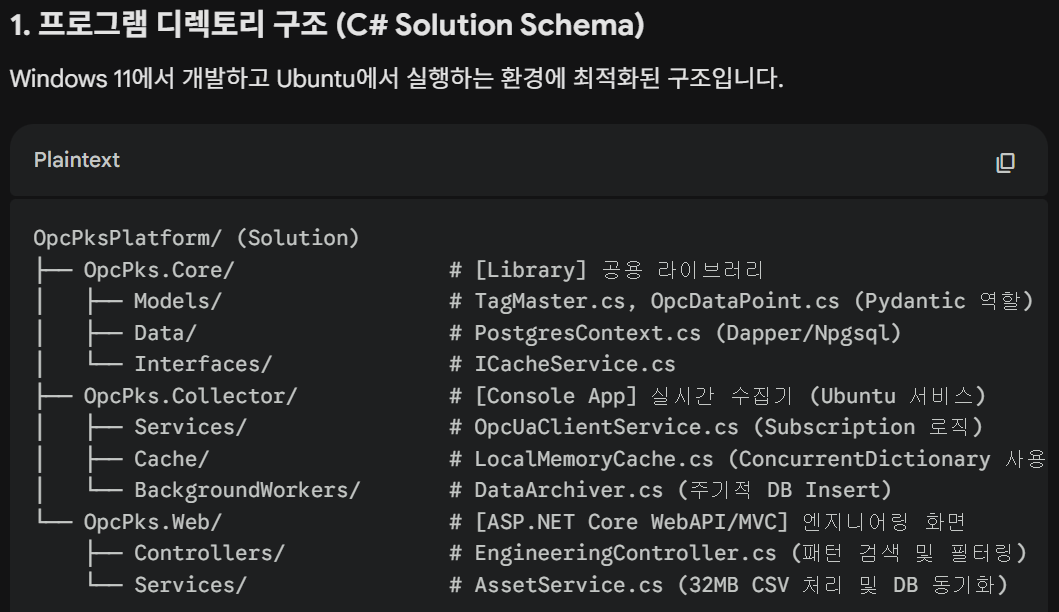Screen dimensions: 1059x612
Task: Click the Windows 11 description sentence
Action: (396, 78)
